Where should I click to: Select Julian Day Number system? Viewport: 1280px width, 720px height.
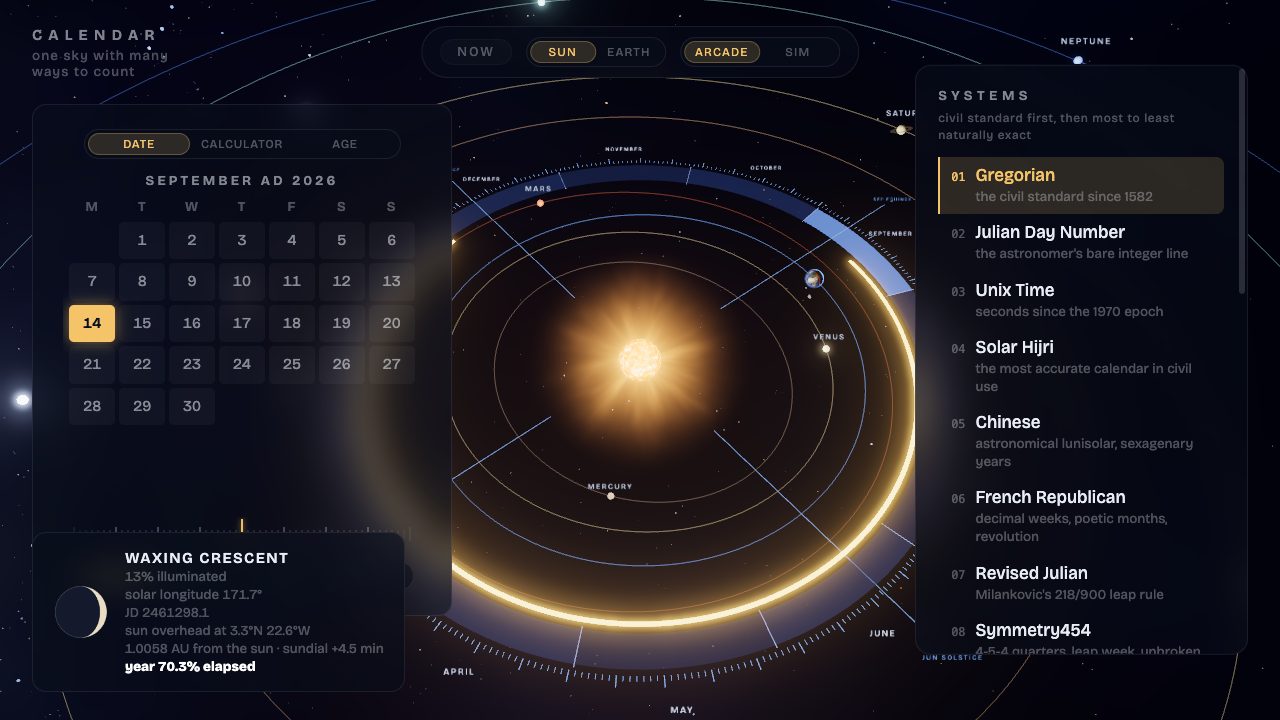pos(1081,242)
